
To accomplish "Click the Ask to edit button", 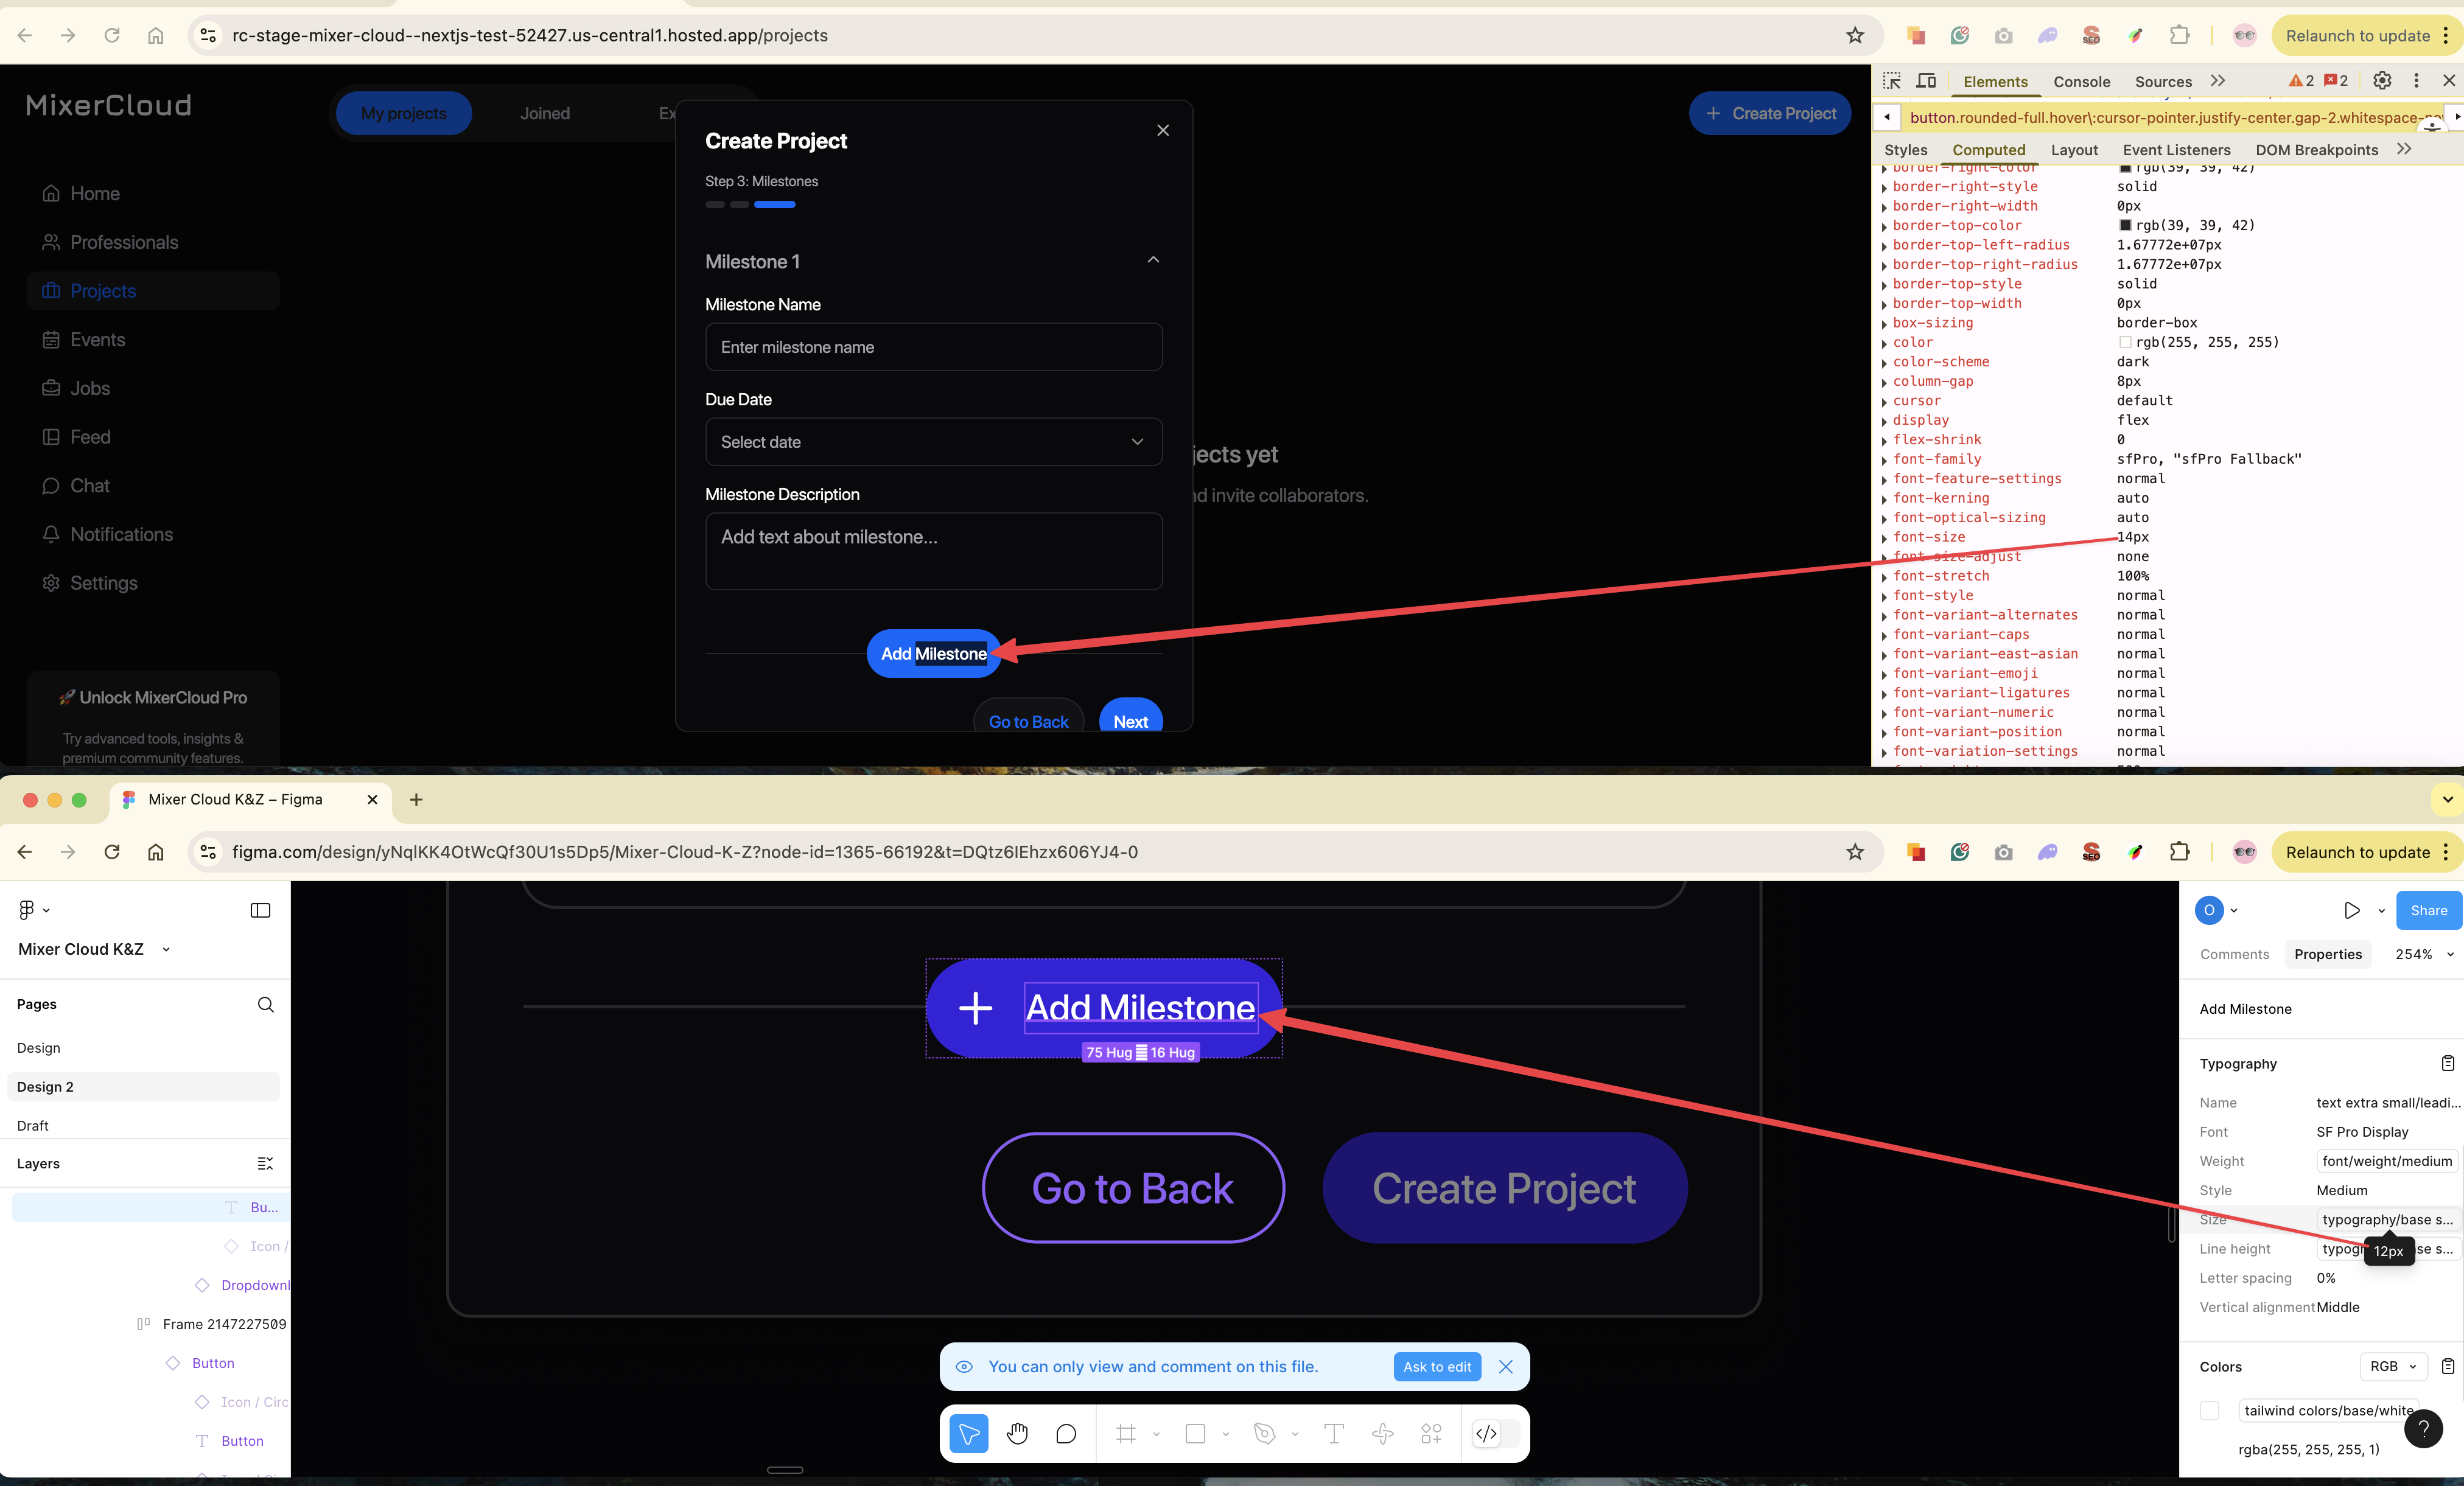I will click(1436, 1366).
